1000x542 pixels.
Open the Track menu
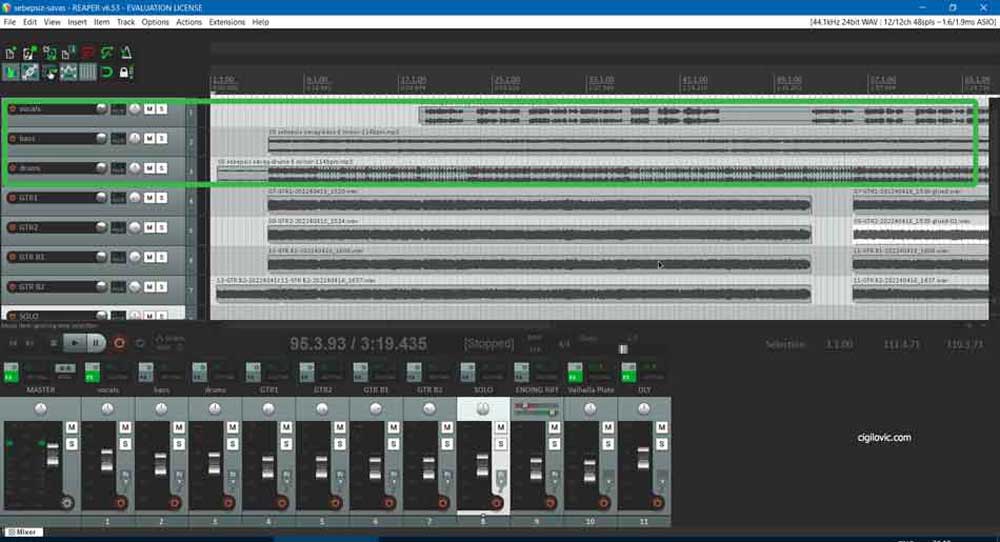(125, 21)
